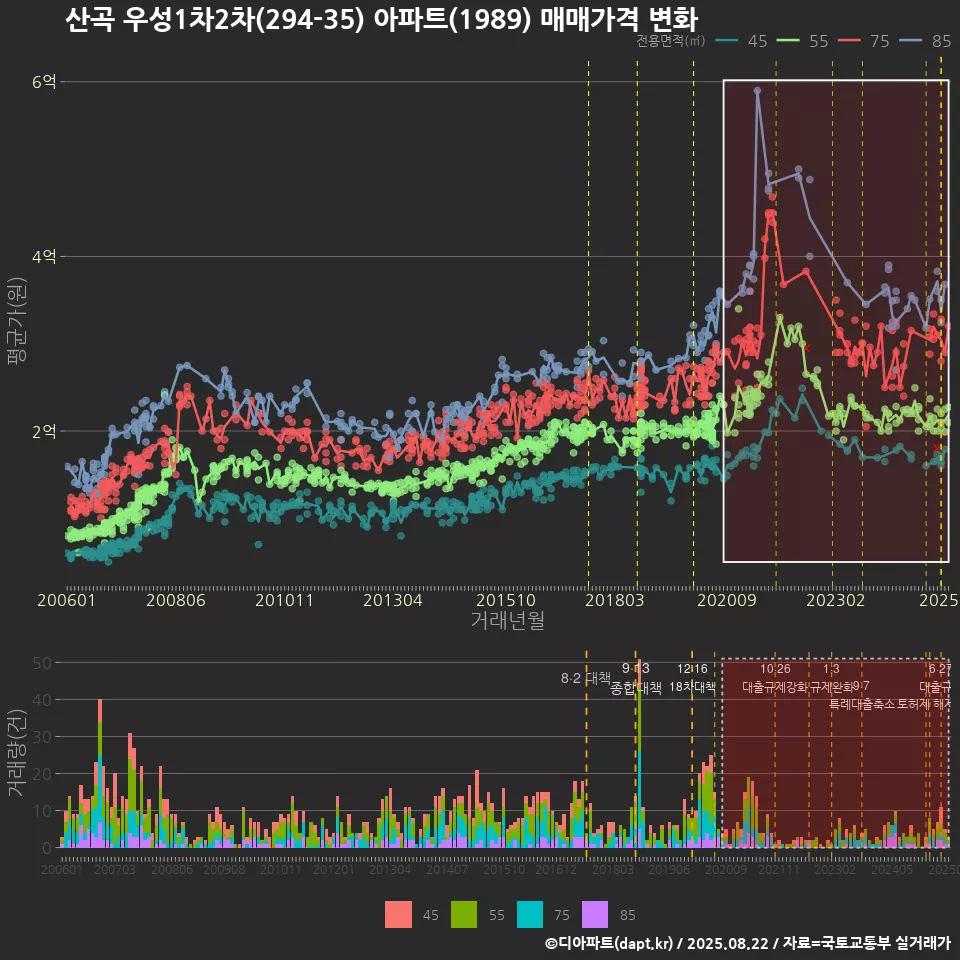This screenshot has width=960, height=960.
Task: Click the '10' volume axis label
Action: (42, 811)
